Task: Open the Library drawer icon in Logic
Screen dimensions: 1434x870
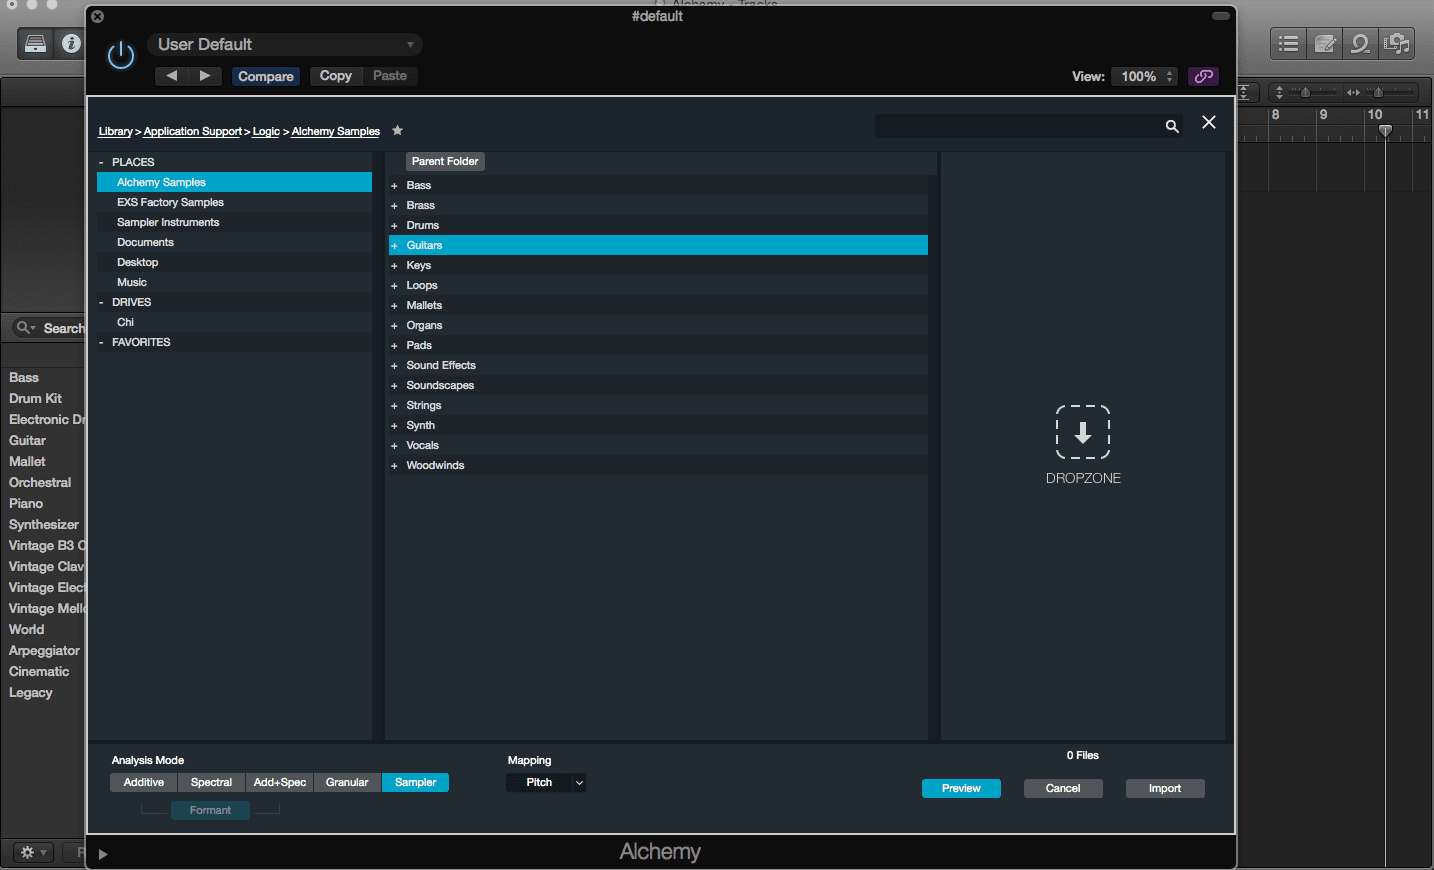Action: pos(35,43)
